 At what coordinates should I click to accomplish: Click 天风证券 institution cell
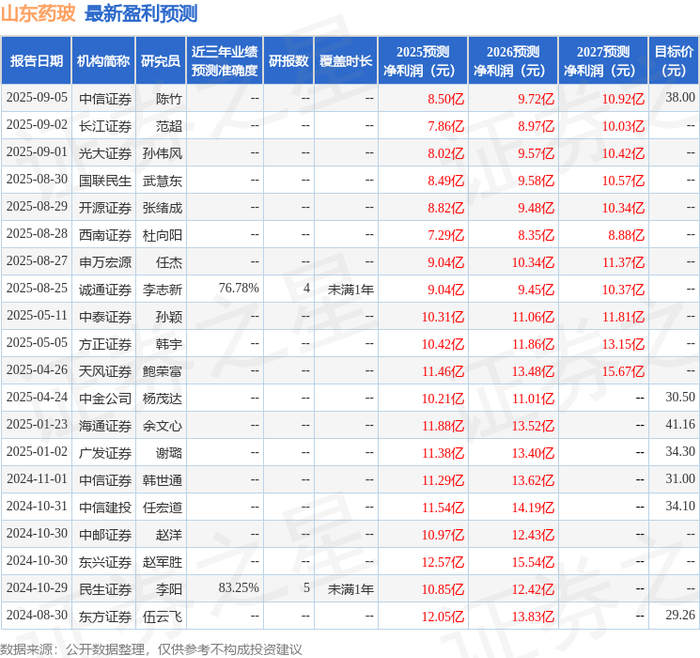tap(105, 371)
